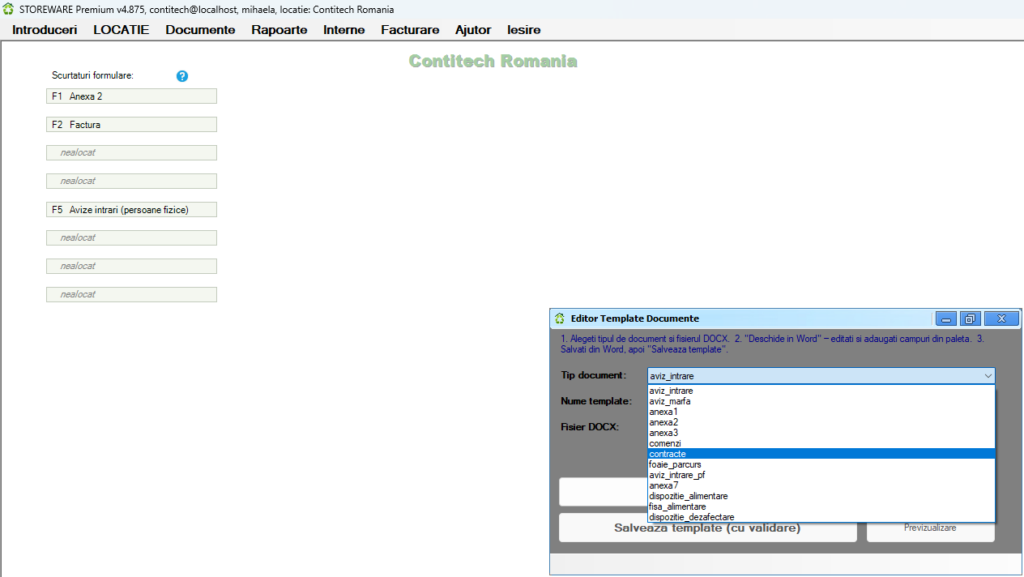1024x577 pixels.
Task: Choose anexa2 in the document type list
Action: click(821, 422)
